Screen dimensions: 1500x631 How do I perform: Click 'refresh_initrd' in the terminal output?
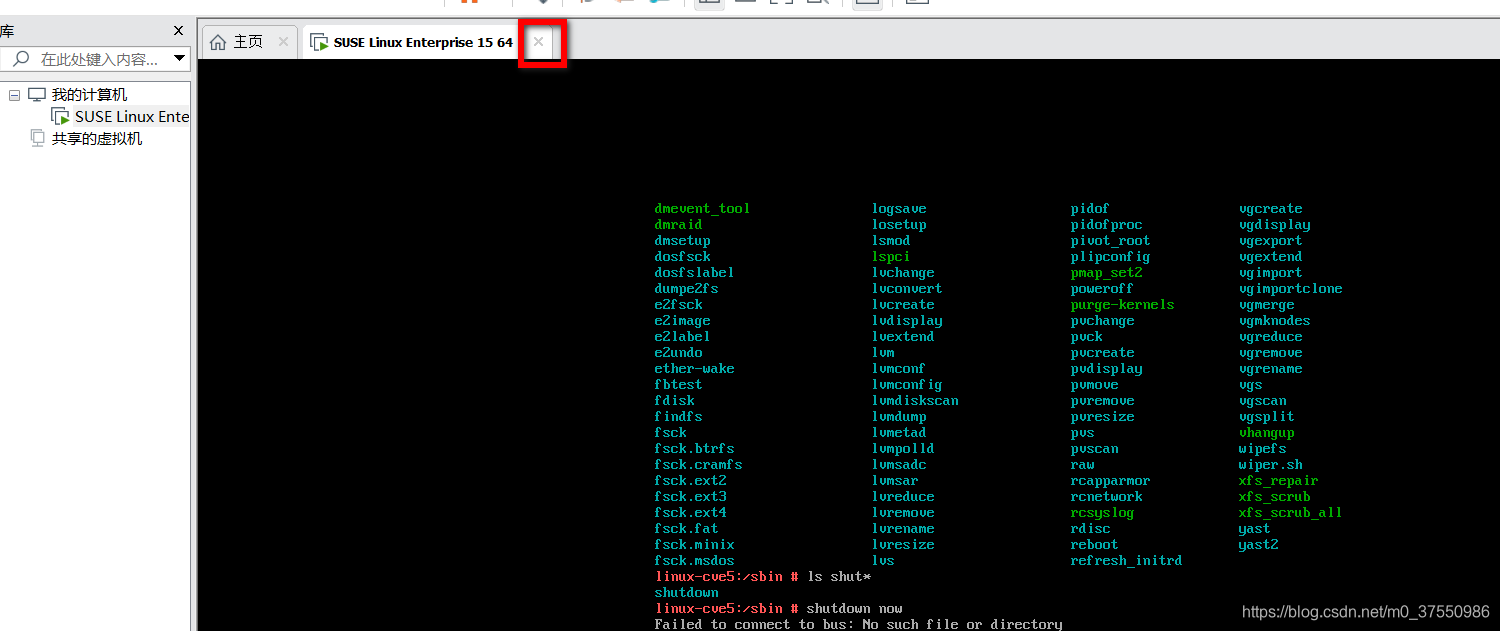click(x=1126, y=561)
